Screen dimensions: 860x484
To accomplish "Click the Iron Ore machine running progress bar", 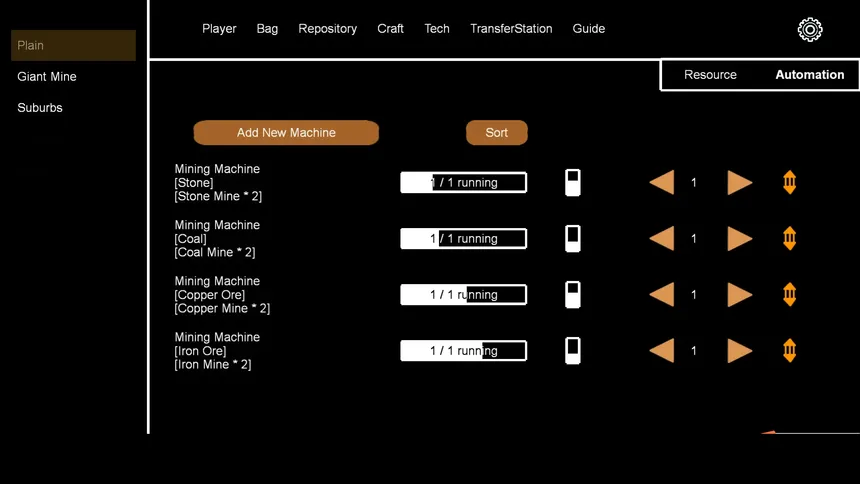I will 463,351.
